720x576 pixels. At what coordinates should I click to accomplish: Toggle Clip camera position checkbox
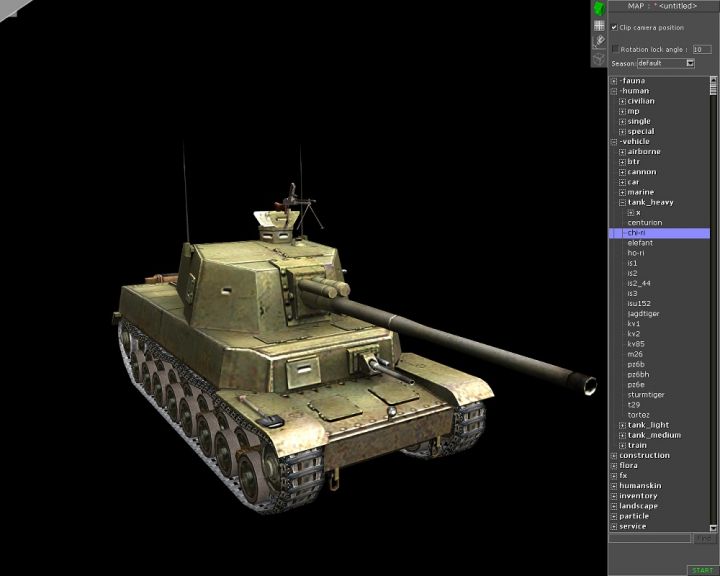point(615,27)
